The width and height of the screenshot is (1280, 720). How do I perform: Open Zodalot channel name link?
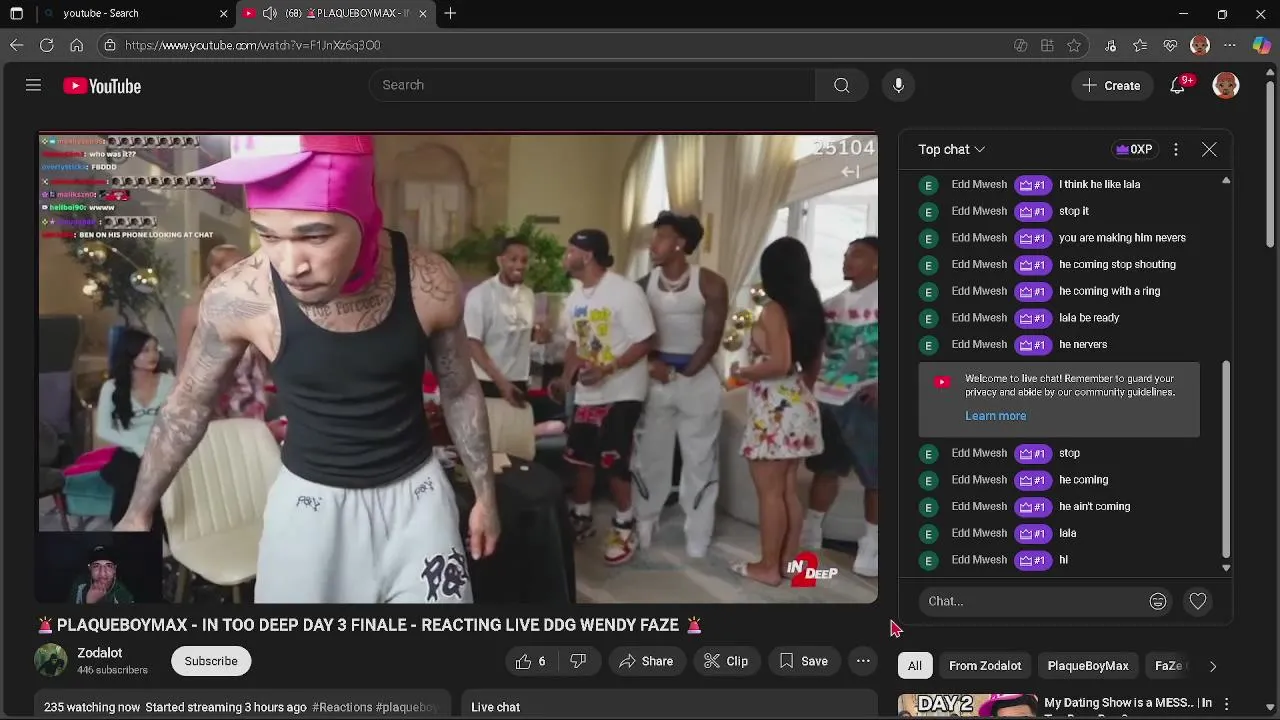pos(100,653)
